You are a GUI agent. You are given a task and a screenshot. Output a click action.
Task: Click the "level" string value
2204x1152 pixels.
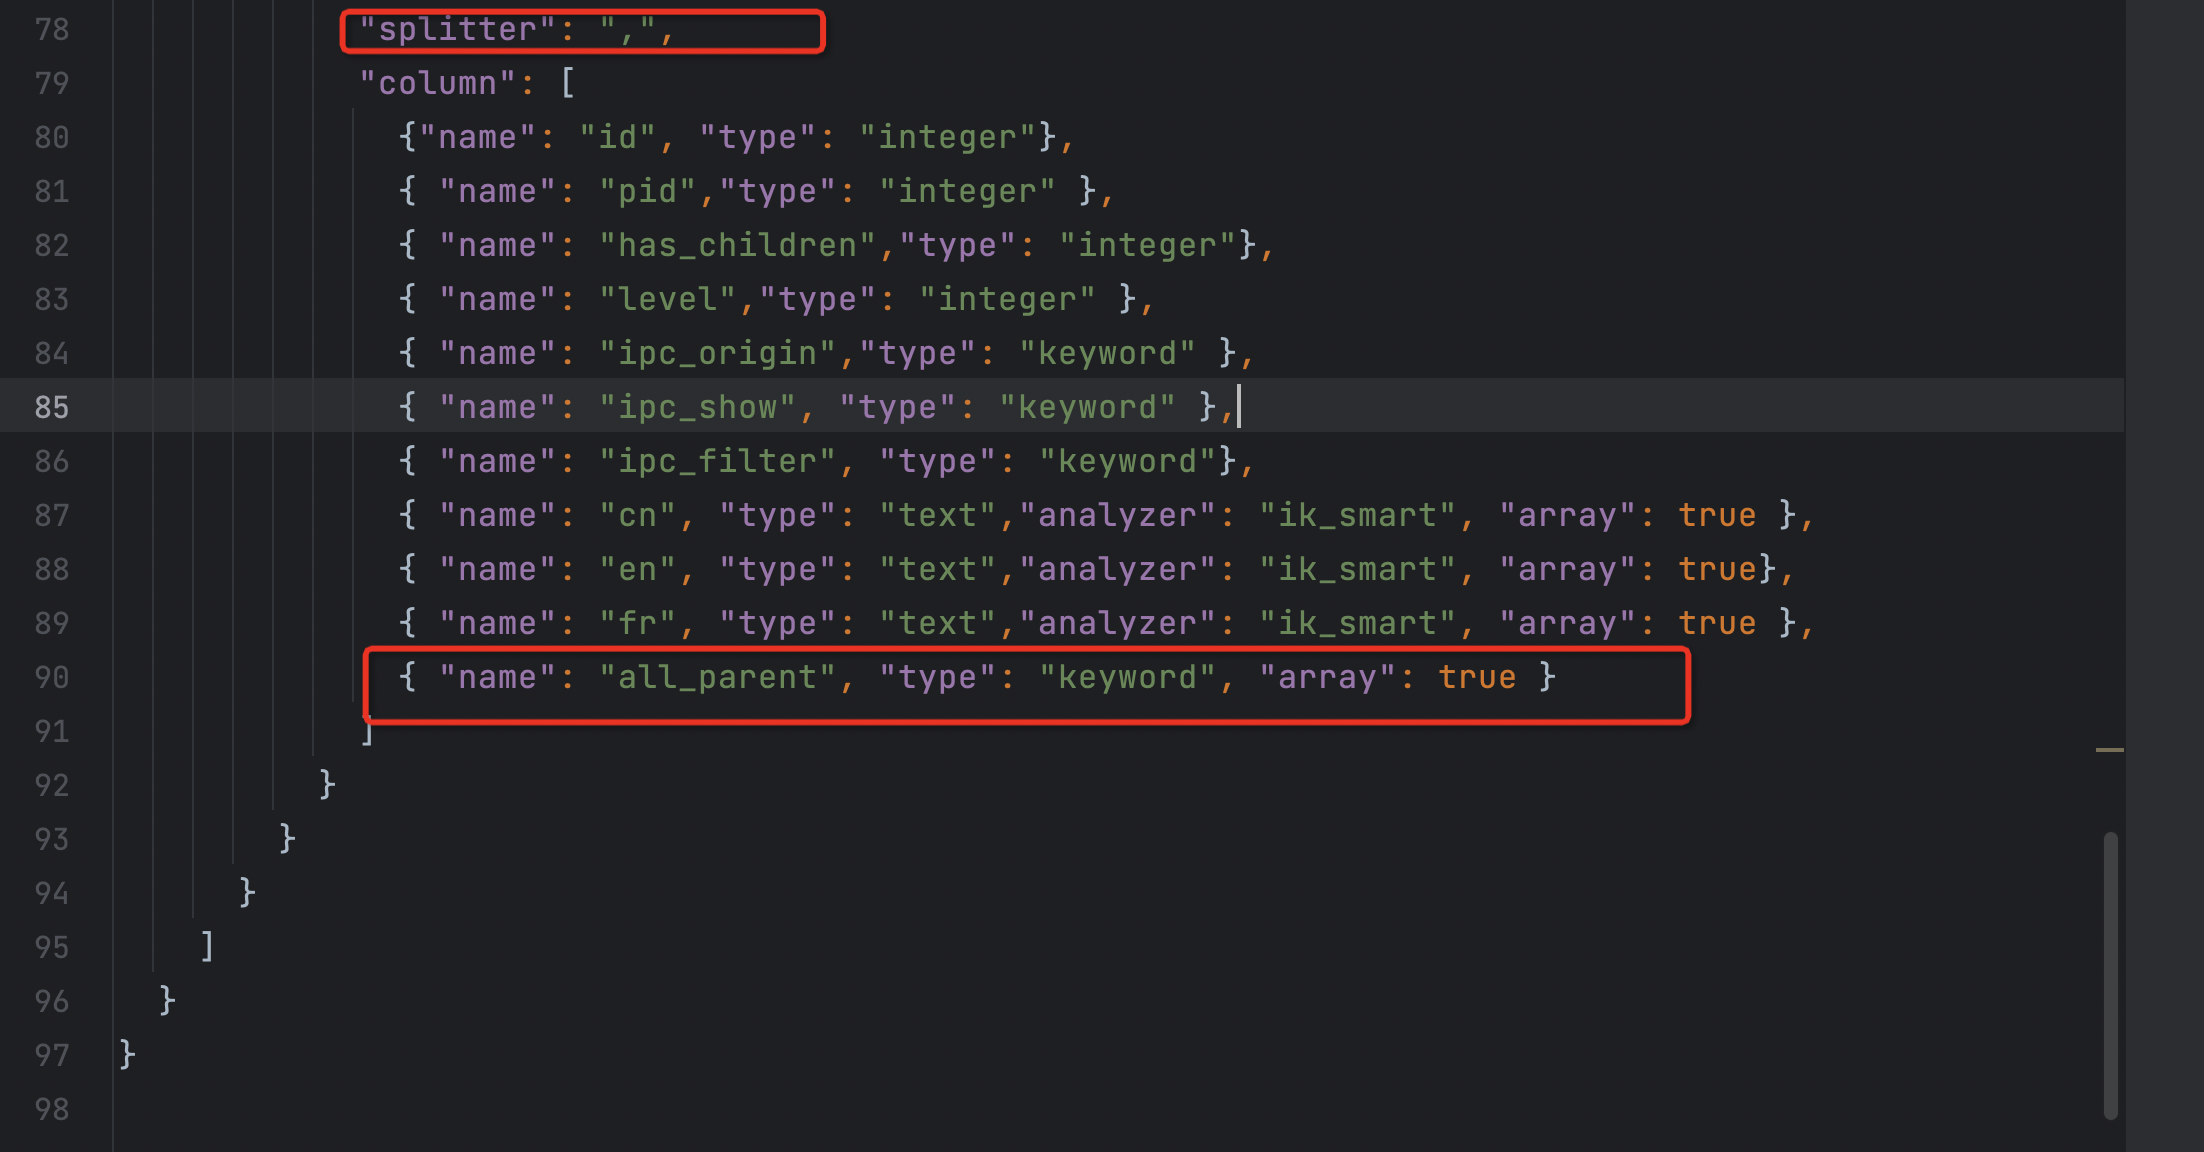[x=668, y=299]
